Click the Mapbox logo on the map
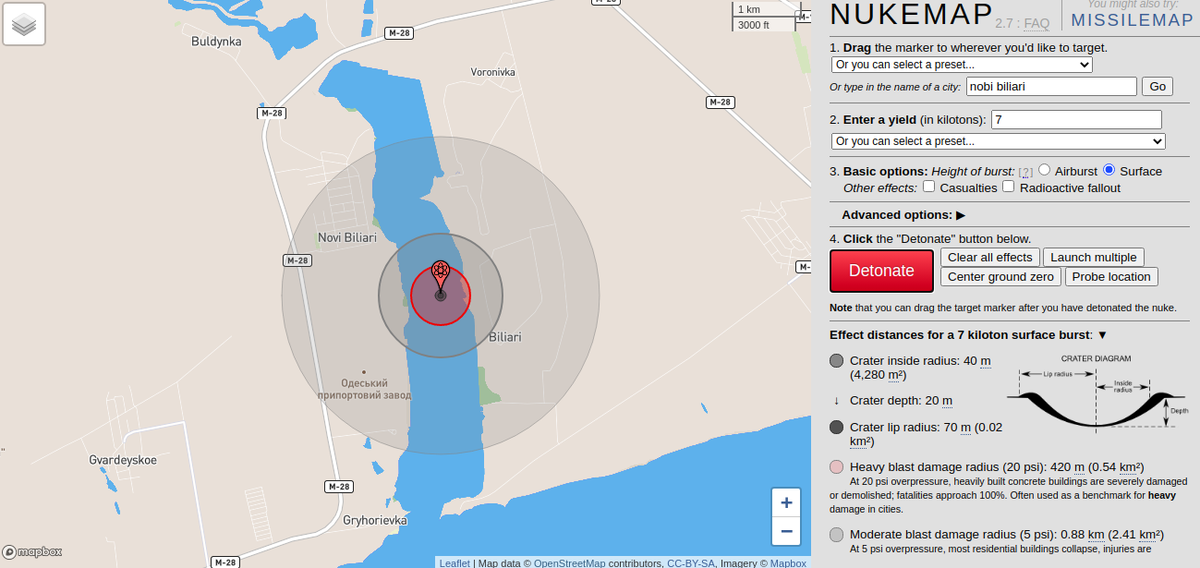1200x568 pixels. click(x=33, y=551)
